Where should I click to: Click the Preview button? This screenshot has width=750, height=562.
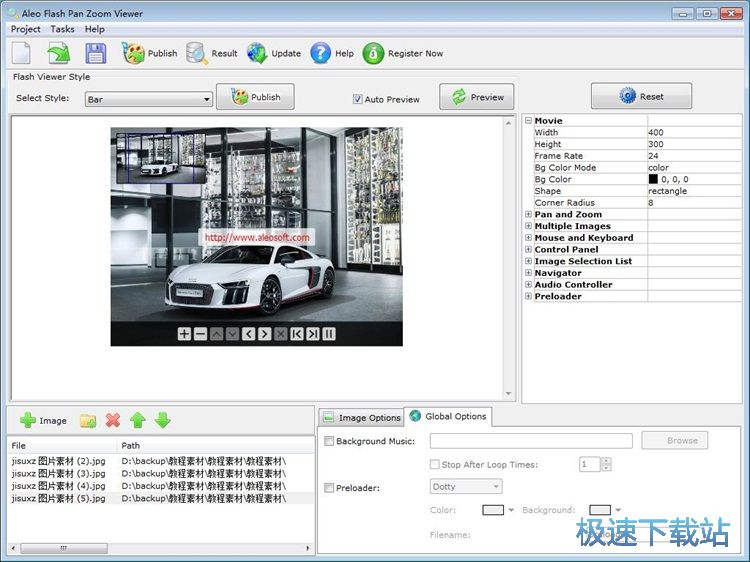coord(477,97)
